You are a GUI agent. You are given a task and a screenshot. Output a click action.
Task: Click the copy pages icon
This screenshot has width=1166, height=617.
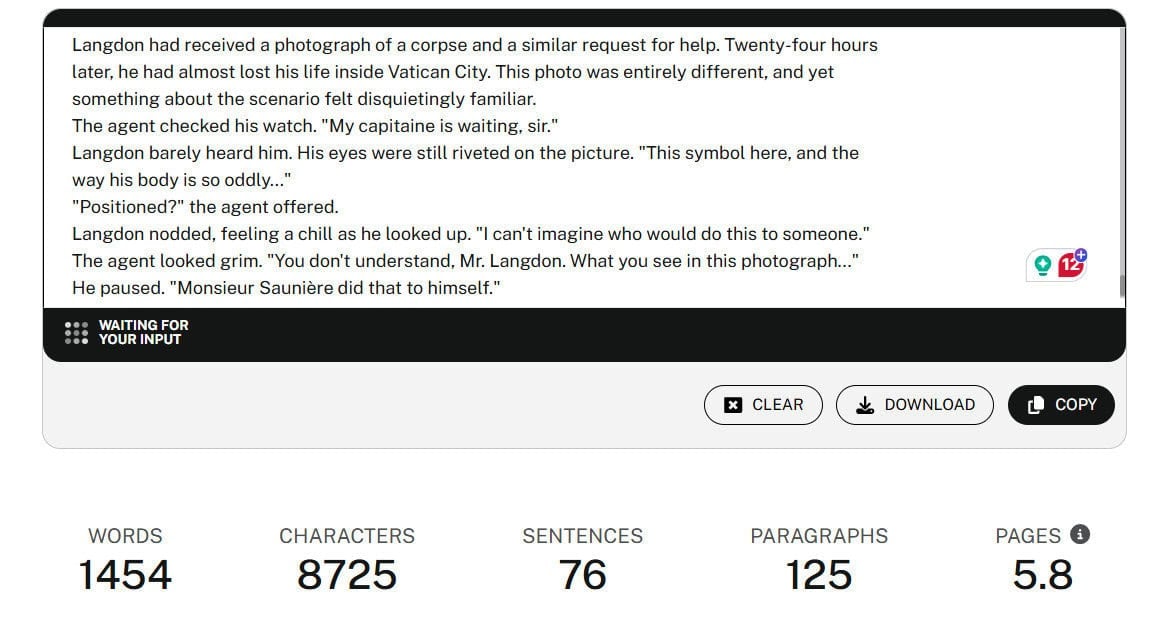coord(1036,405)
